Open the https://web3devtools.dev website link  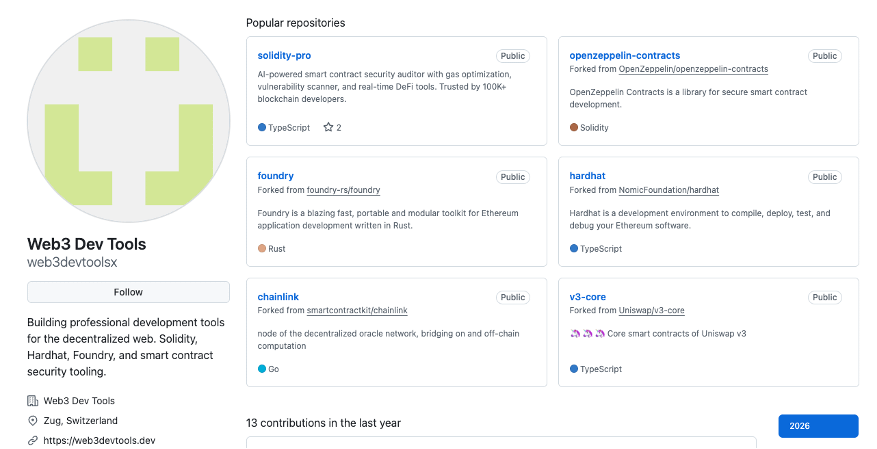point(100,441)
